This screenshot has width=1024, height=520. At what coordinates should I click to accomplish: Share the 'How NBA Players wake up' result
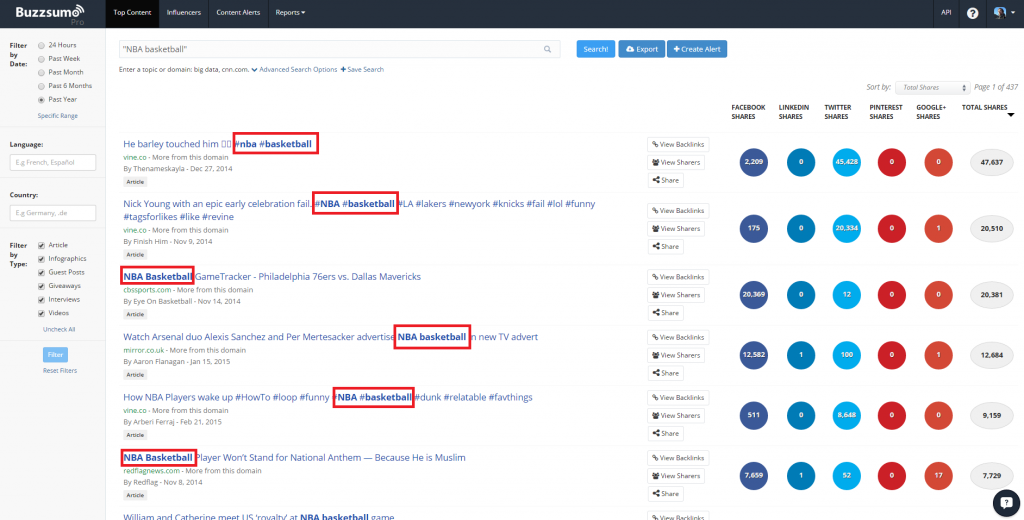pos(665,433)
